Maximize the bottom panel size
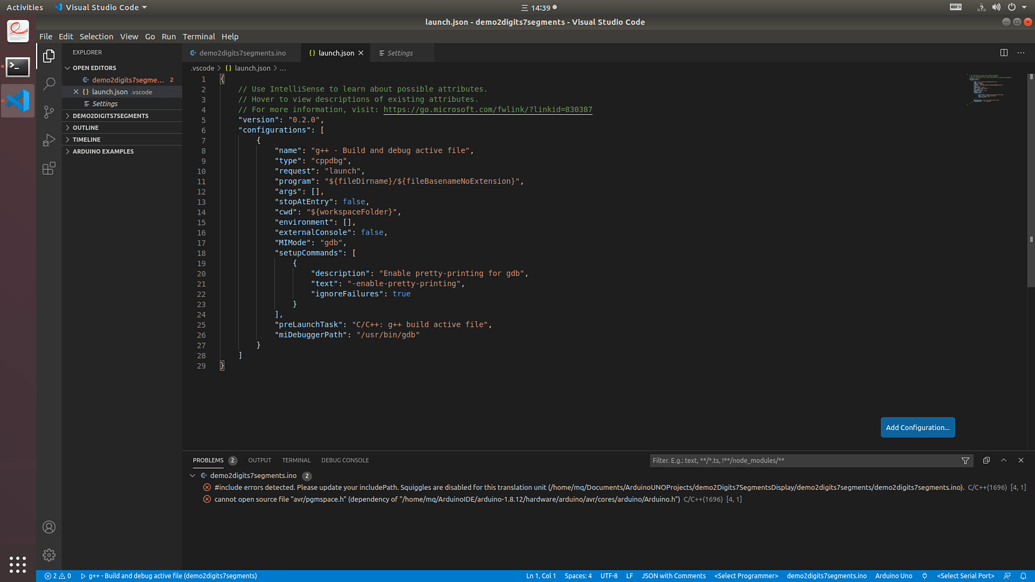 tap(1004, 460)
